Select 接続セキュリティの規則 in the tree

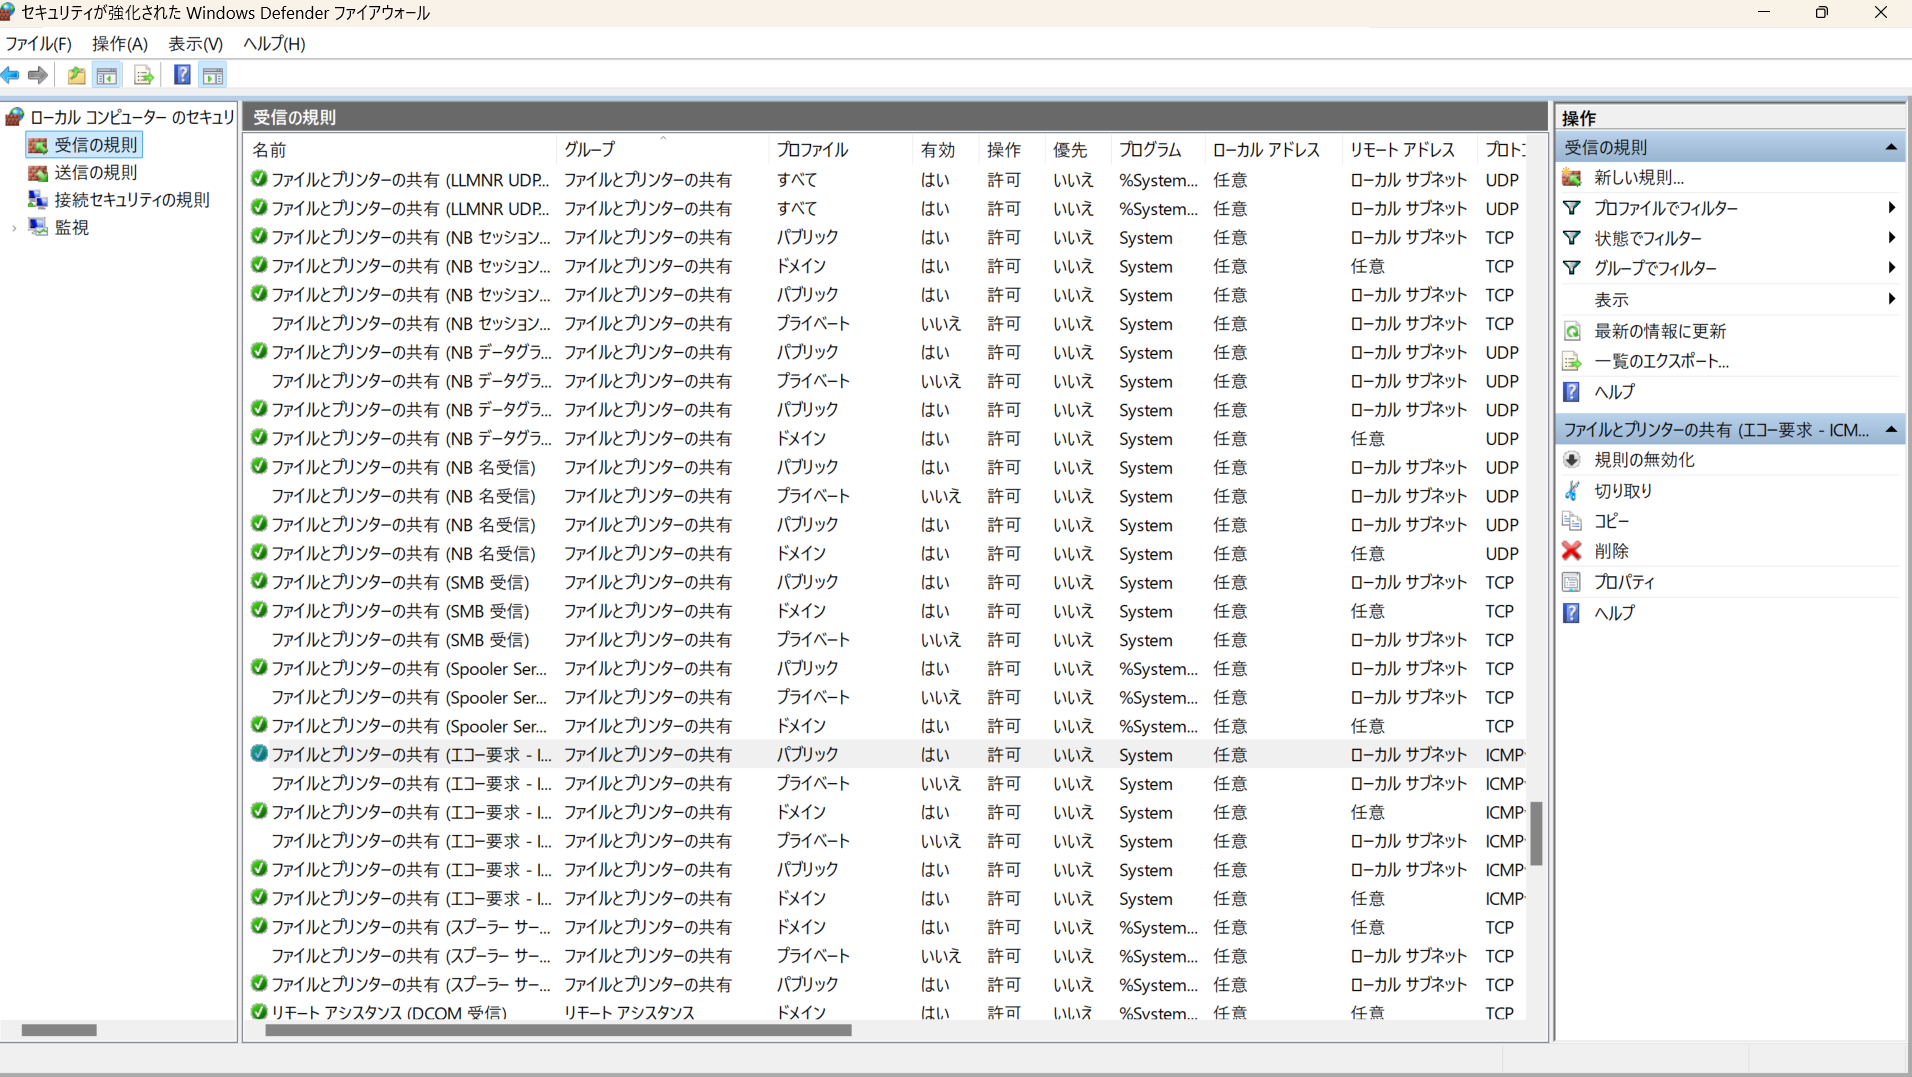tap(132, 200)
